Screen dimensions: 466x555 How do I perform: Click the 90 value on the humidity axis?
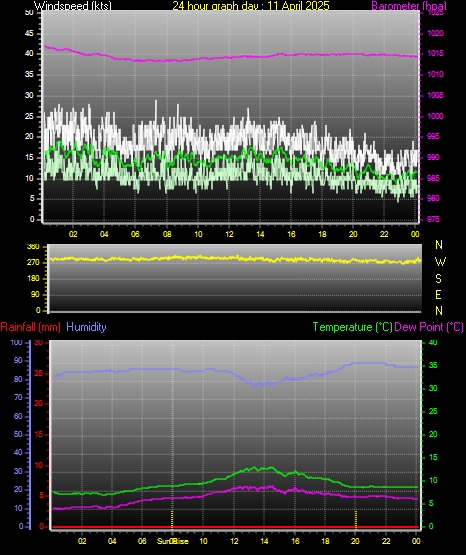18,360
